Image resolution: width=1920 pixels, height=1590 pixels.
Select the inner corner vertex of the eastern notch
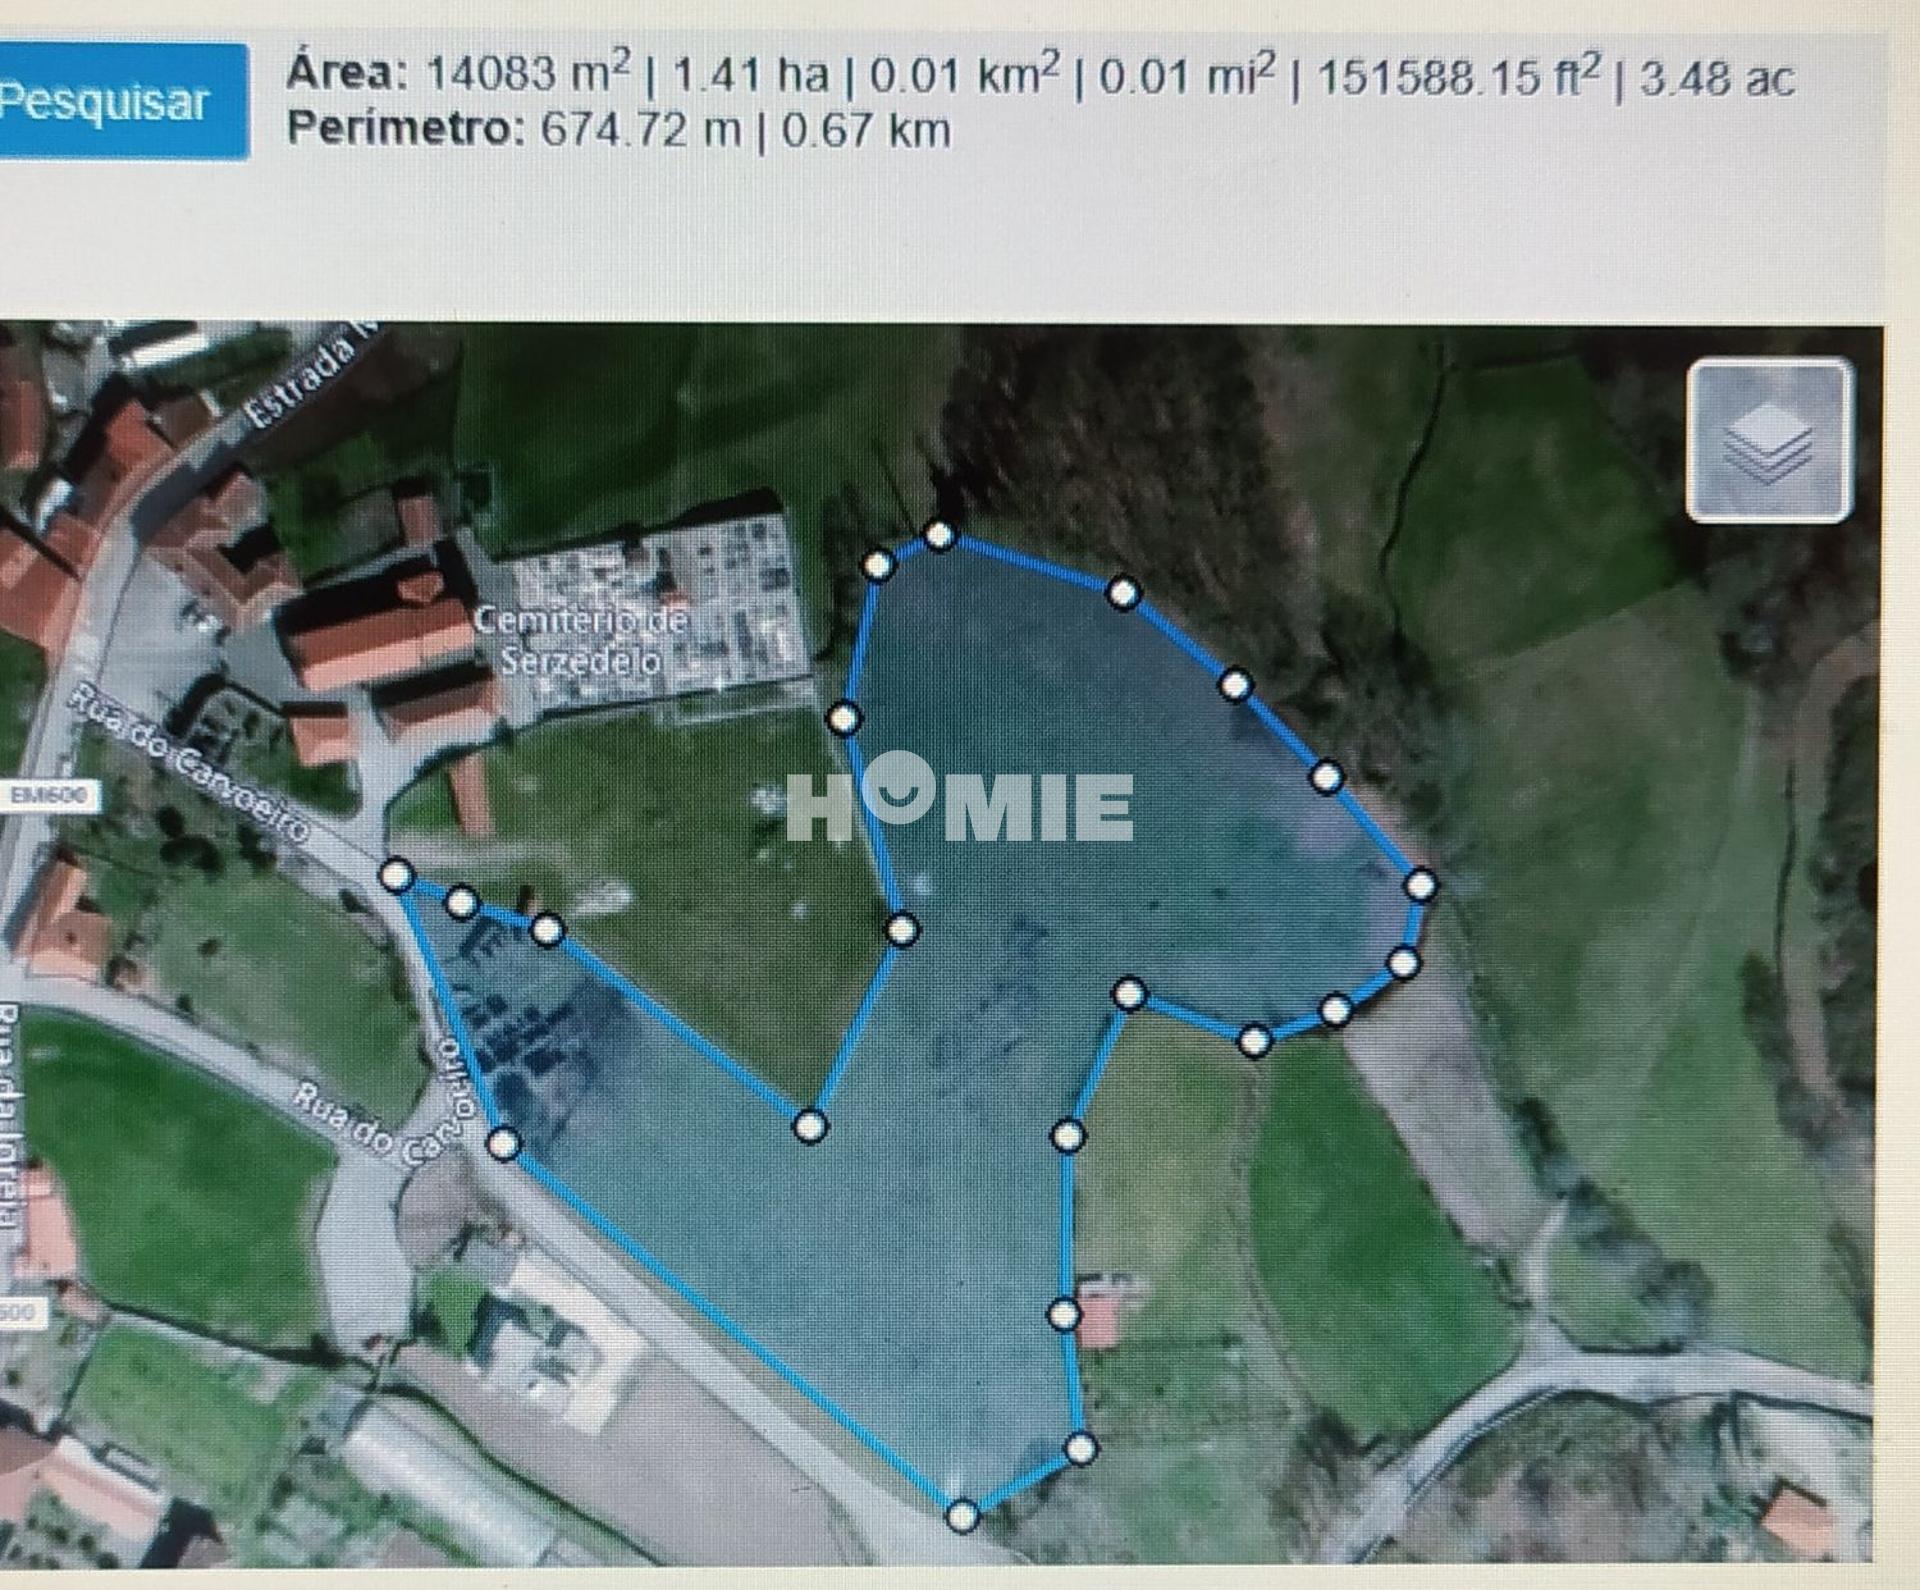click(1130, 993)
